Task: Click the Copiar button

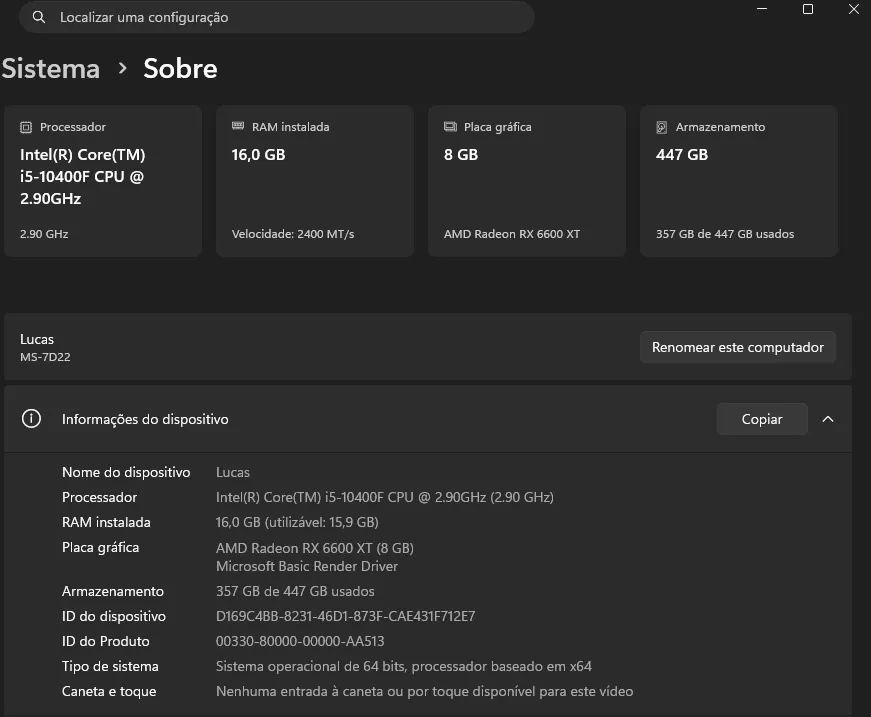Action: tap(762, 419)
